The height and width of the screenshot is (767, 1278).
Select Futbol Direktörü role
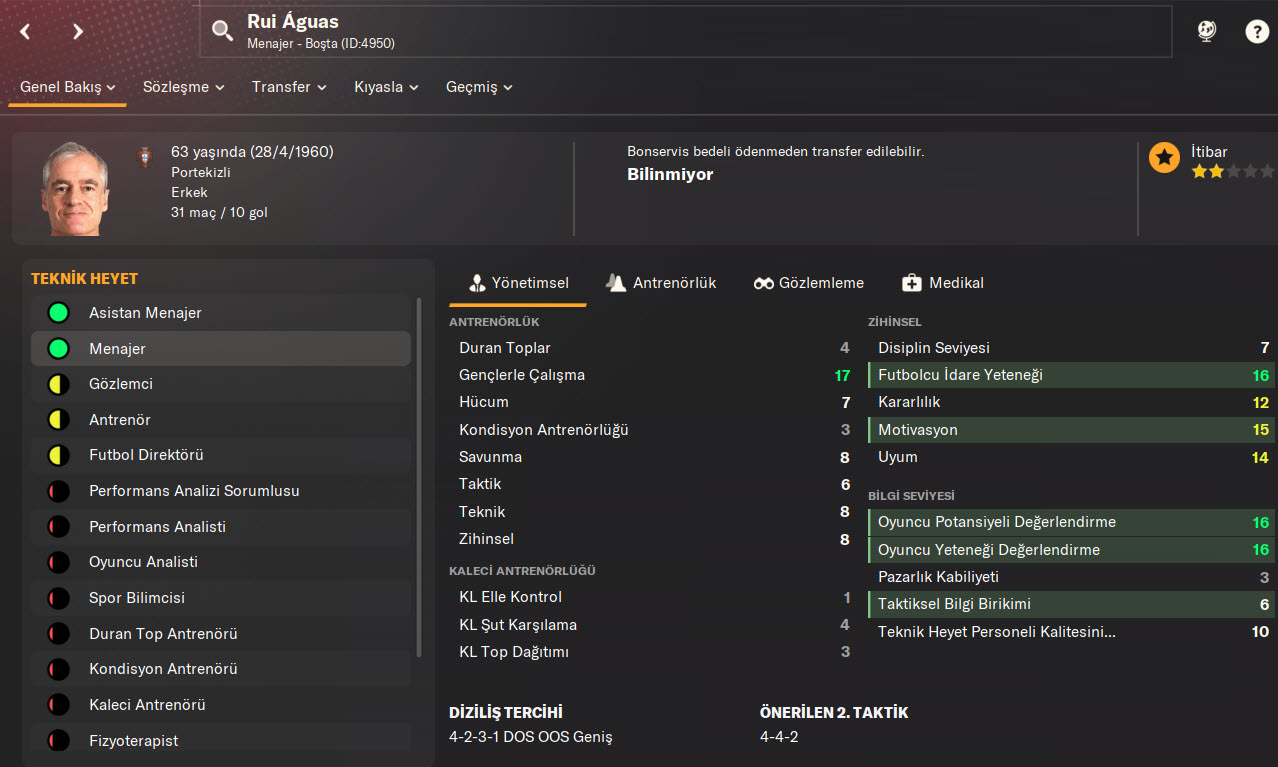point(146,455)
